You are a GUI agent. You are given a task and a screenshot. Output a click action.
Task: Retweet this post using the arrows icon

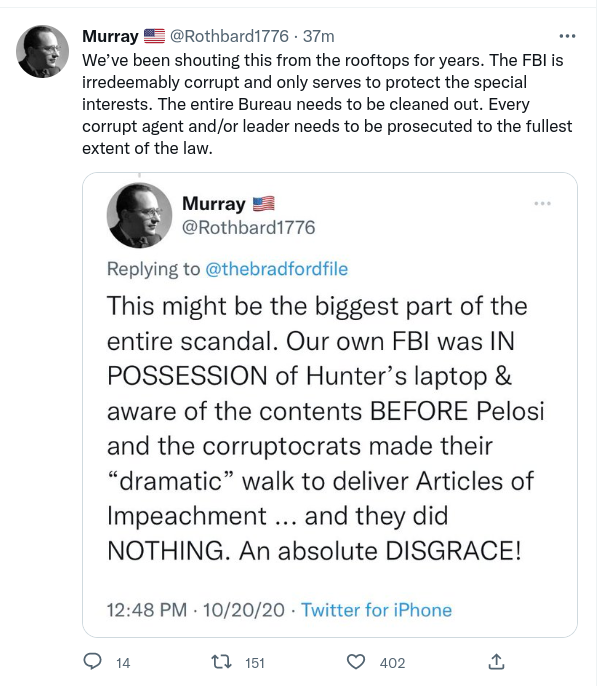click(x=227, y=662)
